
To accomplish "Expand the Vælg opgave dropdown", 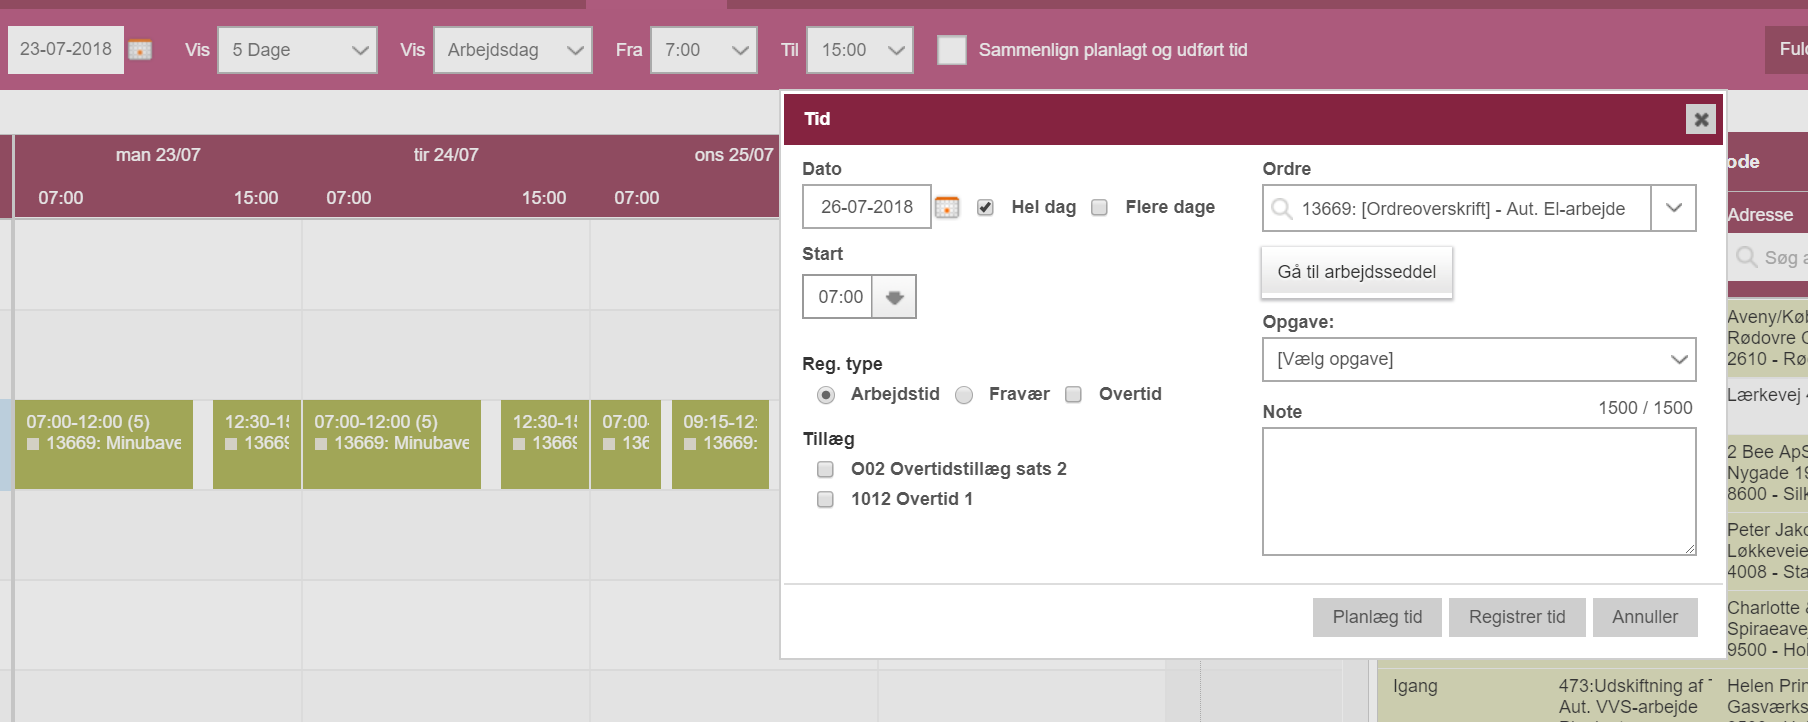I will tap(1479, 359).
